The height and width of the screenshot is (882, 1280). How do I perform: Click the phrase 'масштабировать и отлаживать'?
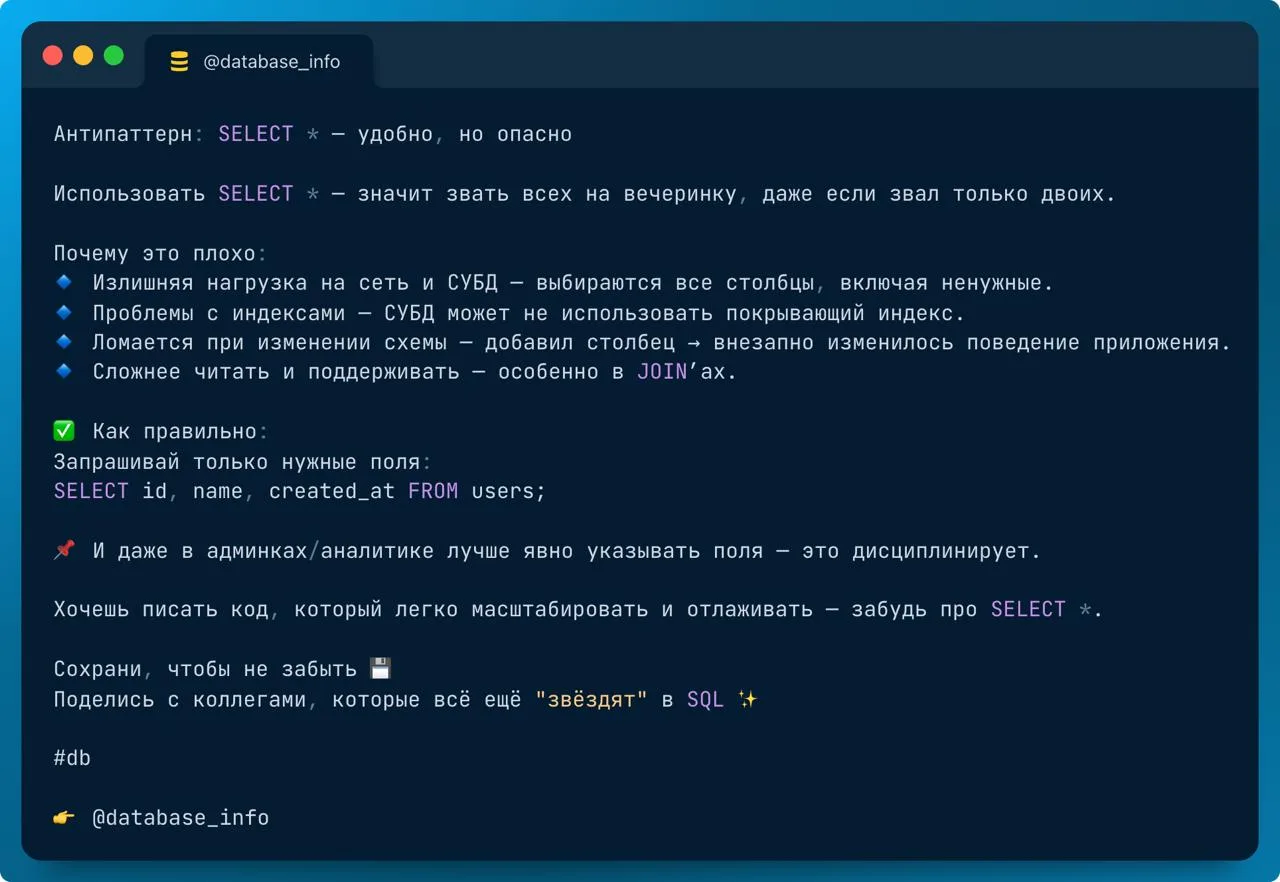642,610
